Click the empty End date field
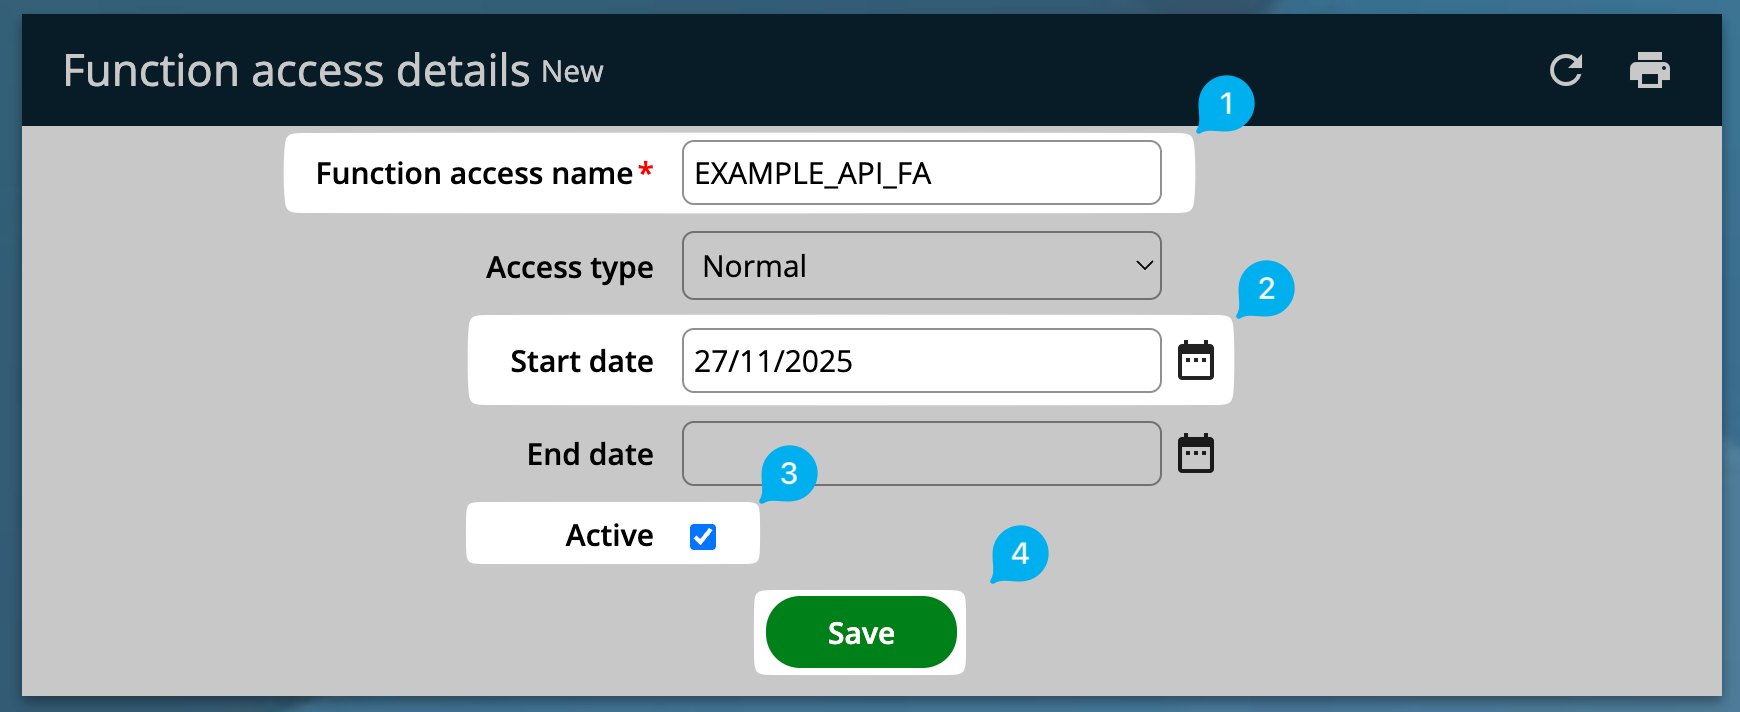The width and height of the screenshot is (1740, 712). point(920,454)
